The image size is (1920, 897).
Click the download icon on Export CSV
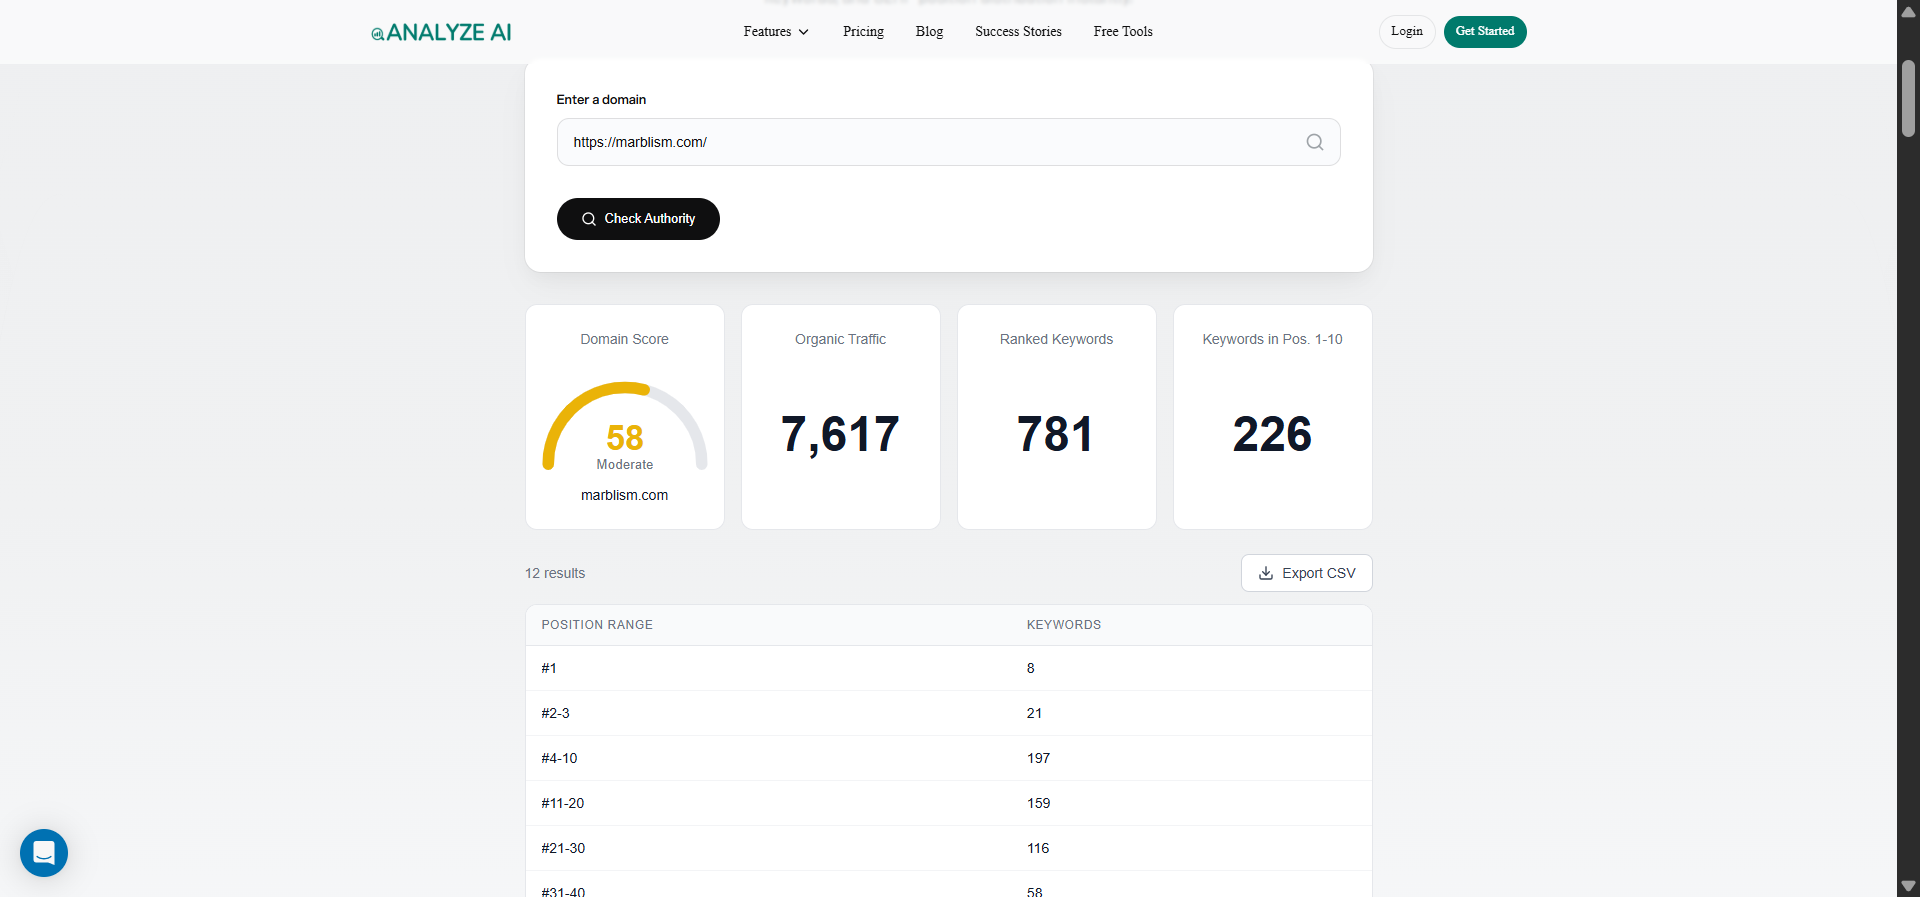[x=1266, y=573]
